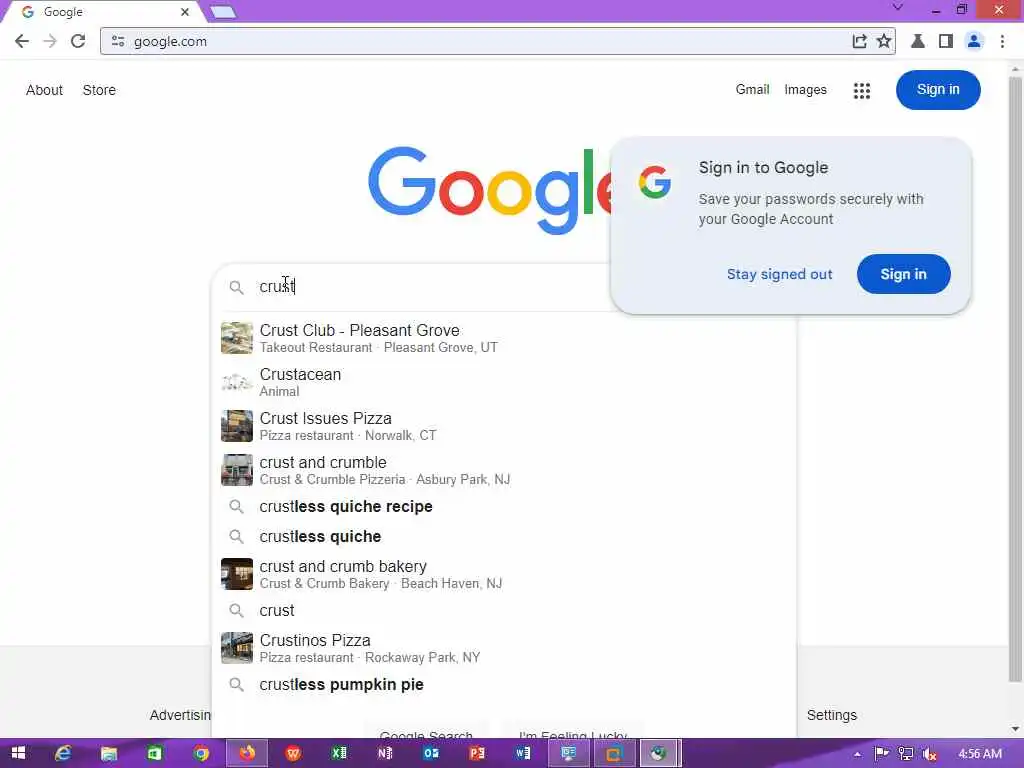Open Chrome three-dot menu
Screen dimensions: 1024x768
(1002, 41)
